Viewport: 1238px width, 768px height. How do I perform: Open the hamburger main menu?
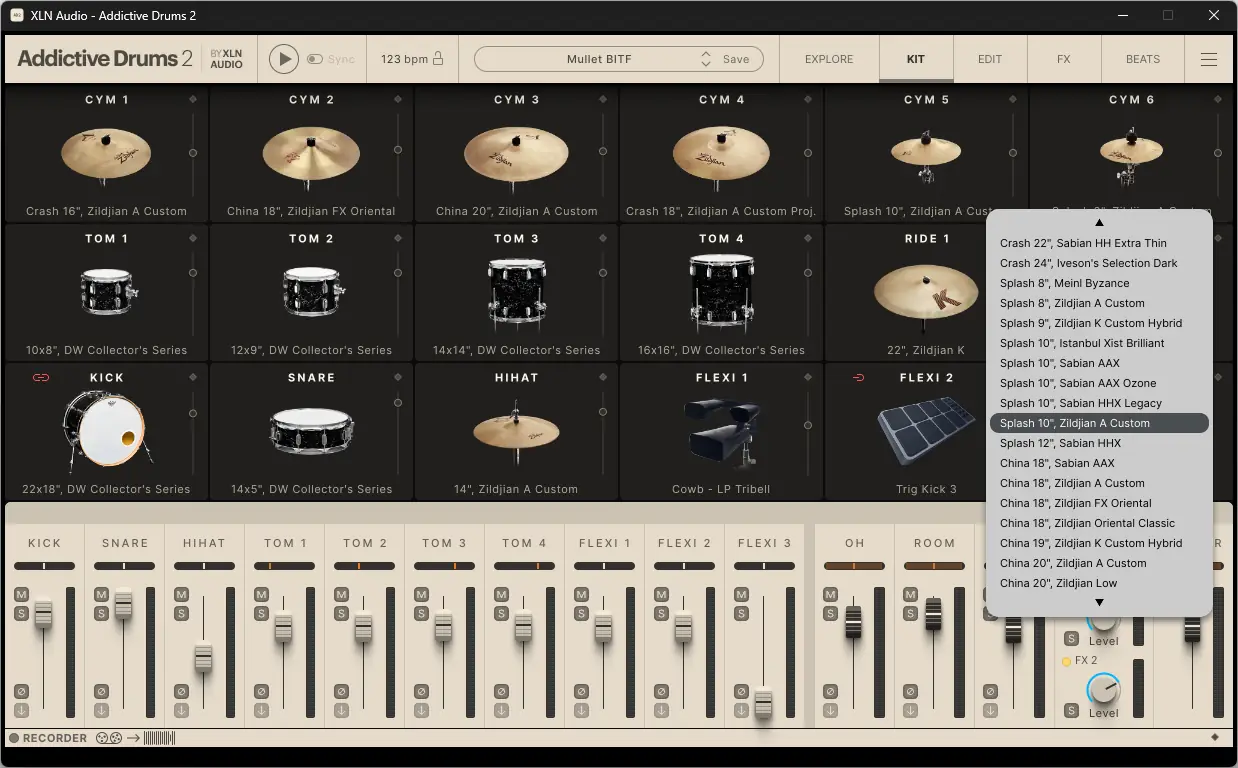point(1209,59)
